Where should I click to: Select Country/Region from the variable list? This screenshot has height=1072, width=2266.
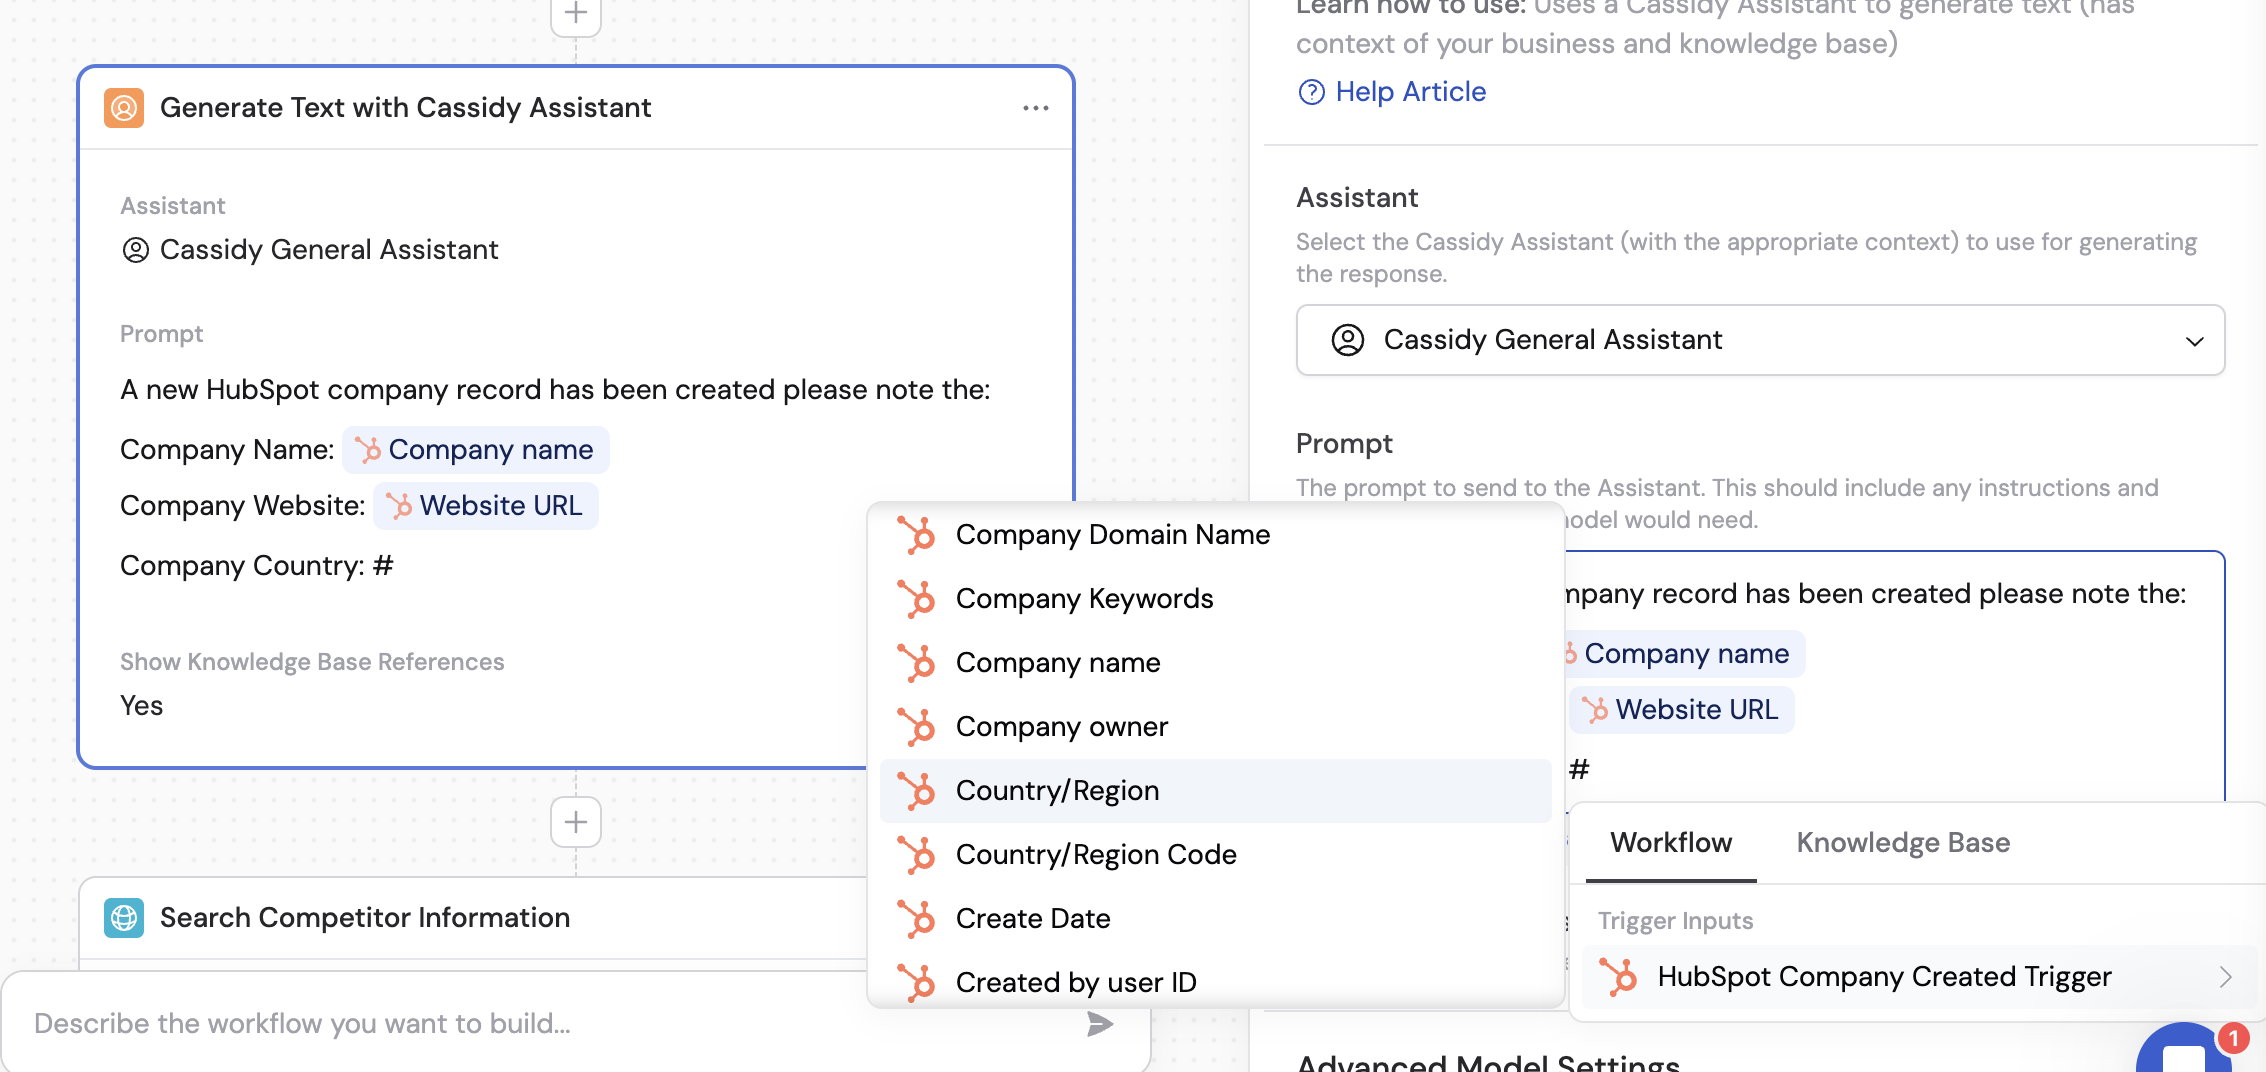(x=1057, y=790)
